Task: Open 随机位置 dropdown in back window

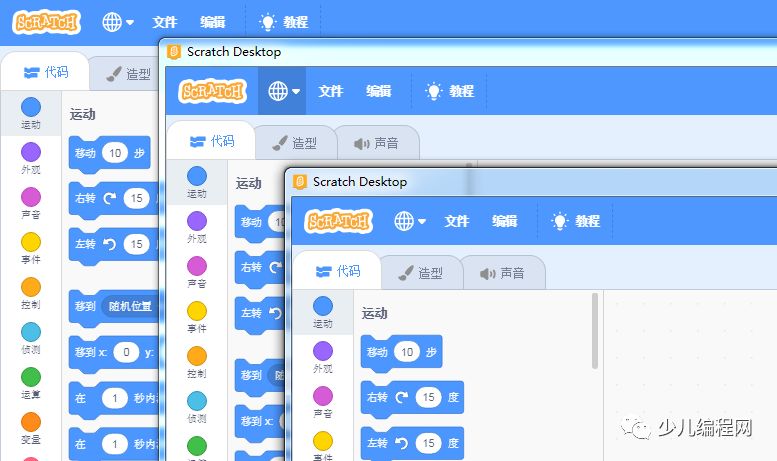Action: pyautogui.click(x=130, y=306)
